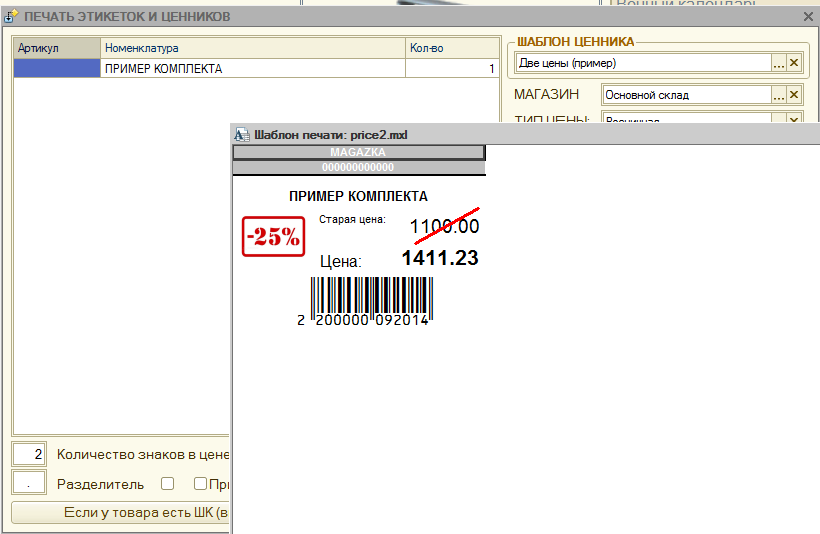Screen dimensions: 820x534
Task: Click the 'Цена:' label in the template
Action: (341, 261)
